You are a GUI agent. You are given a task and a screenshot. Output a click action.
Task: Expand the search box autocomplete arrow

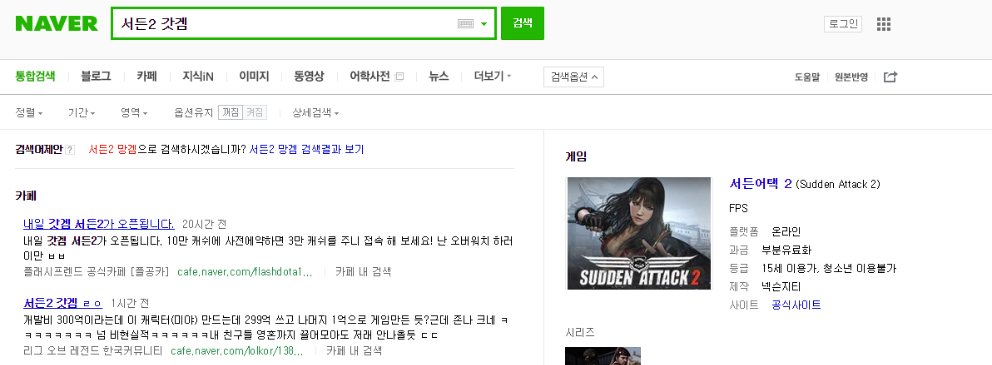(x=484, y=24)
